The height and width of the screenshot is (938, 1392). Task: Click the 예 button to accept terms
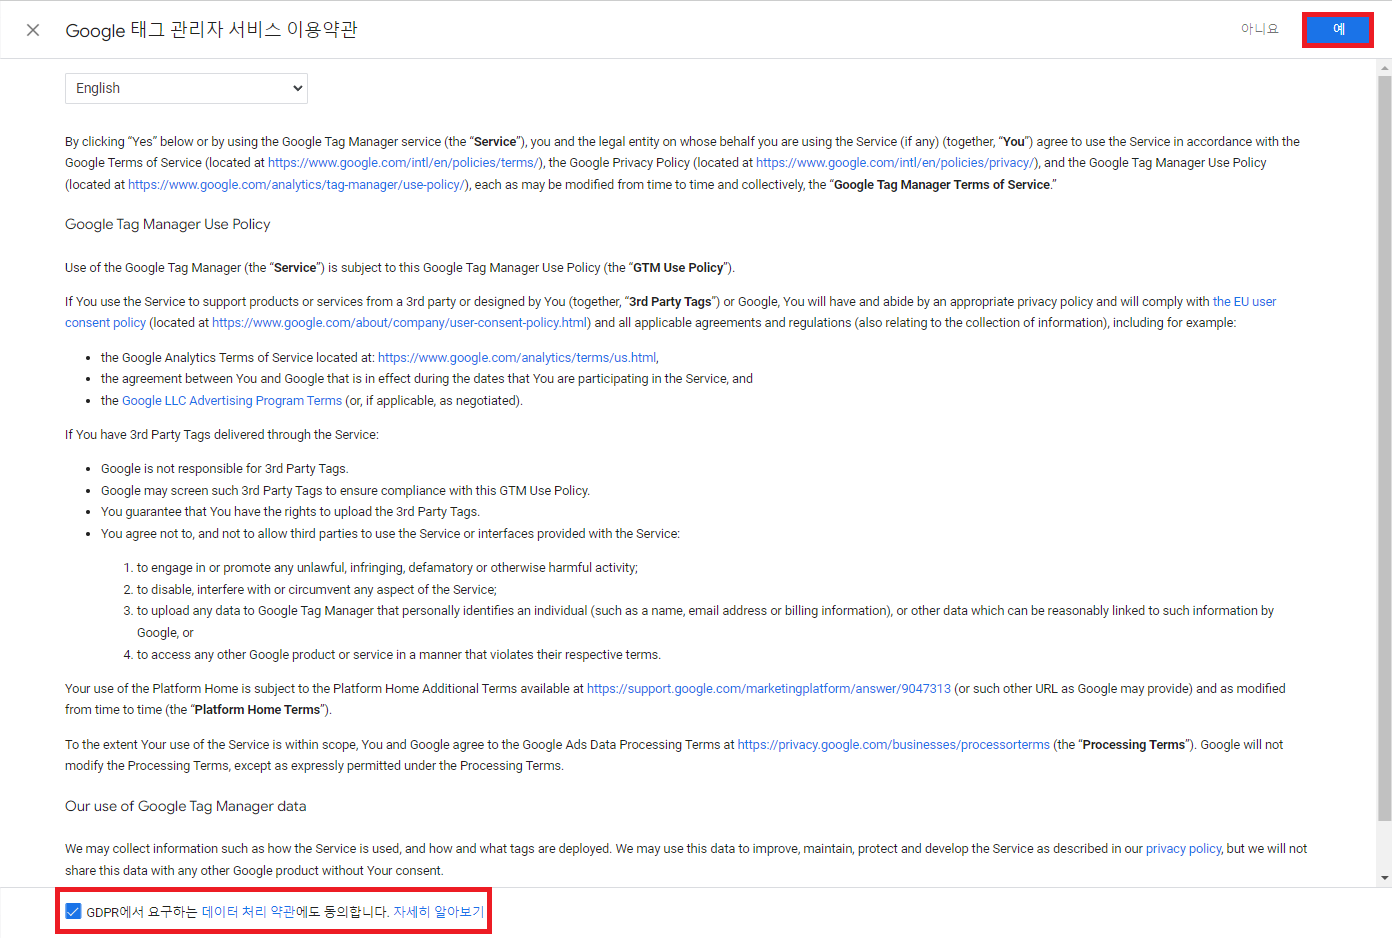(x=1337, y=29)
